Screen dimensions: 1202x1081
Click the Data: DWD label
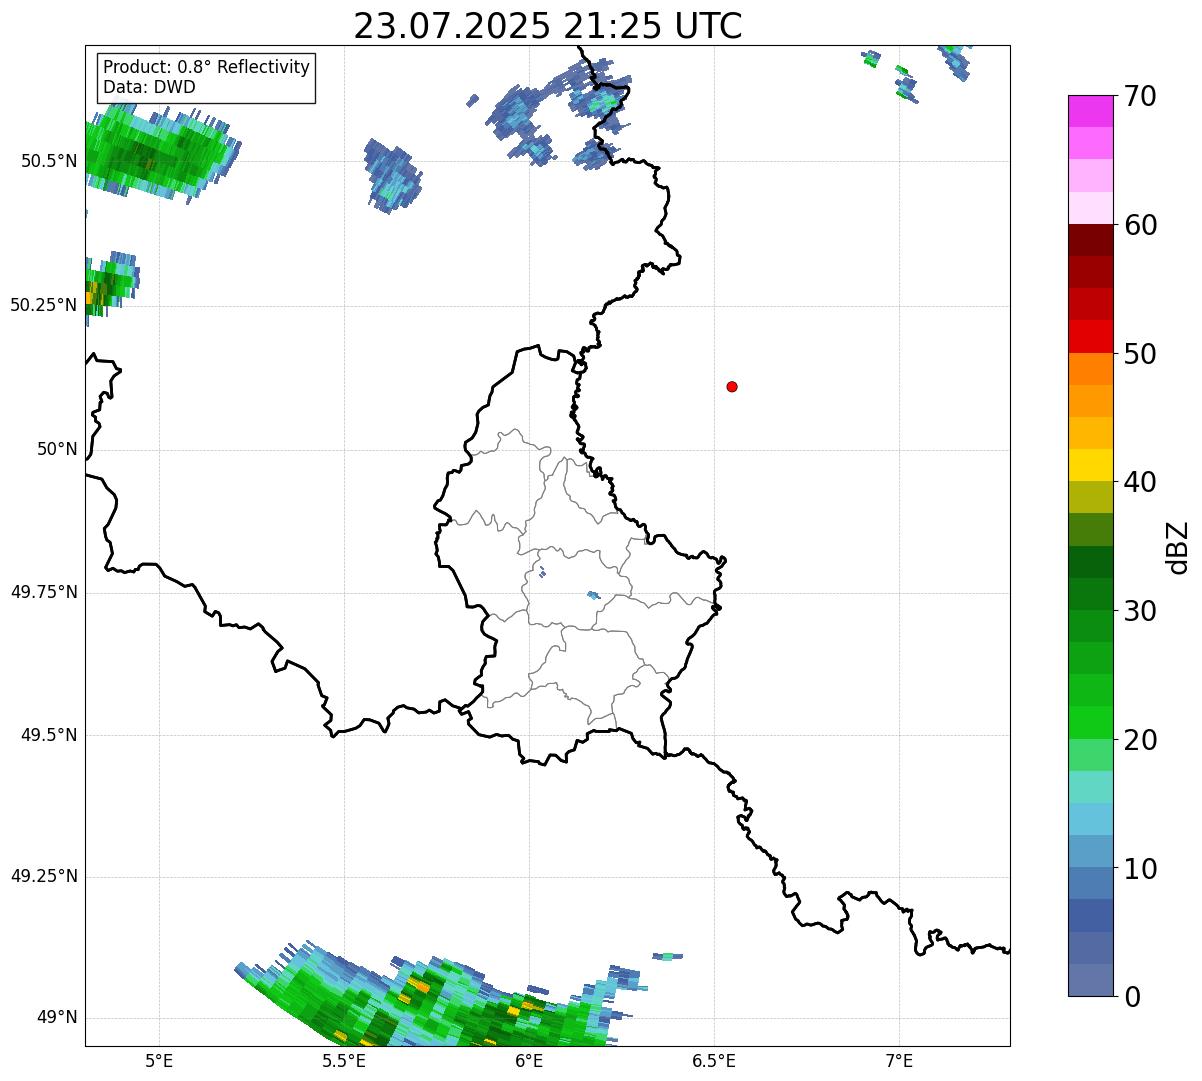pyautogui.click(x=149, y=87)
